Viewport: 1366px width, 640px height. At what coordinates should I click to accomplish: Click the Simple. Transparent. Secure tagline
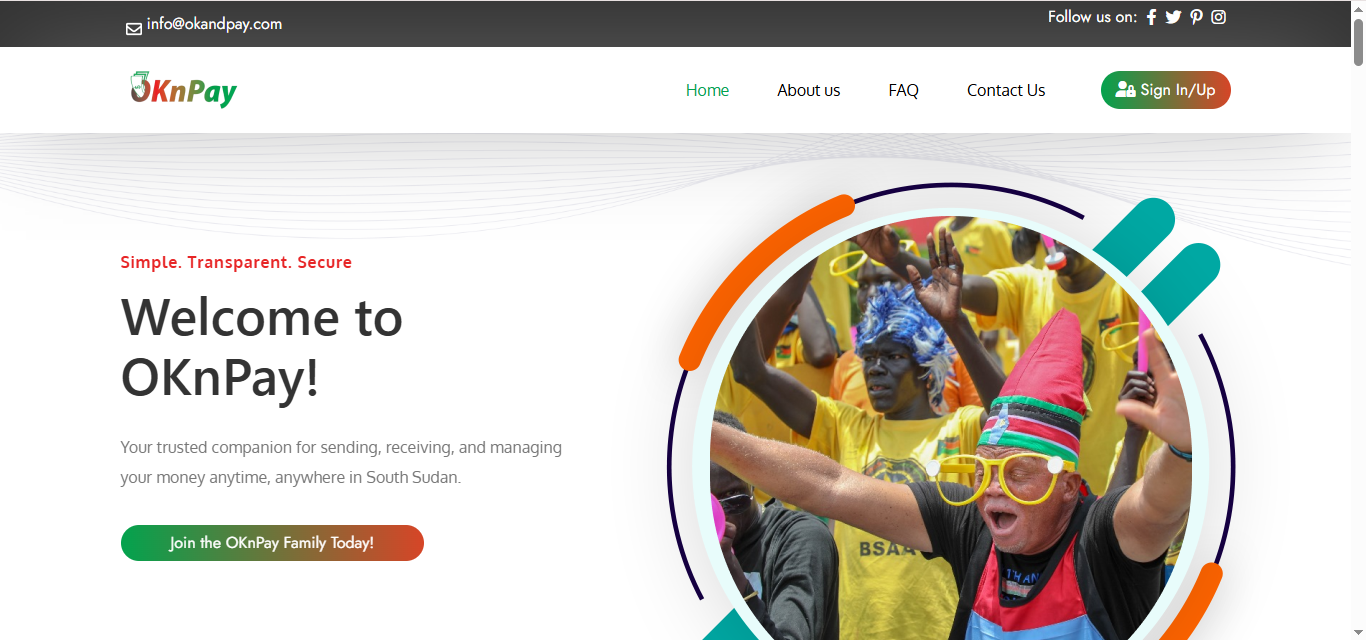click(x=236, y=263)
